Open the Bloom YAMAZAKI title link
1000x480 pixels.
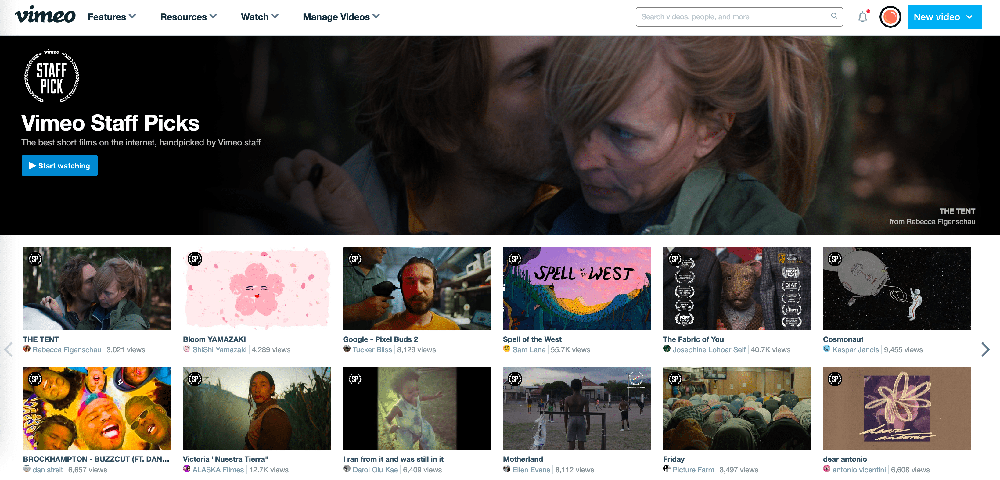[214, 339]
